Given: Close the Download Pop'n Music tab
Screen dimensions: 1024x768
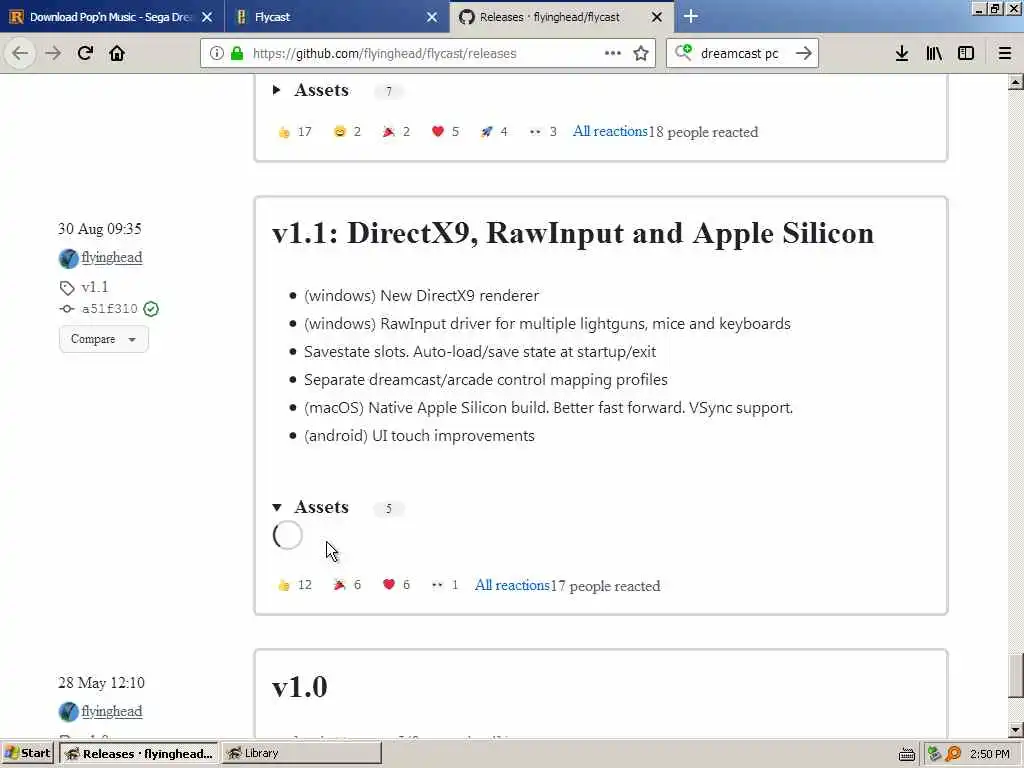Looking at the screenshot, I should pos(207,17).
